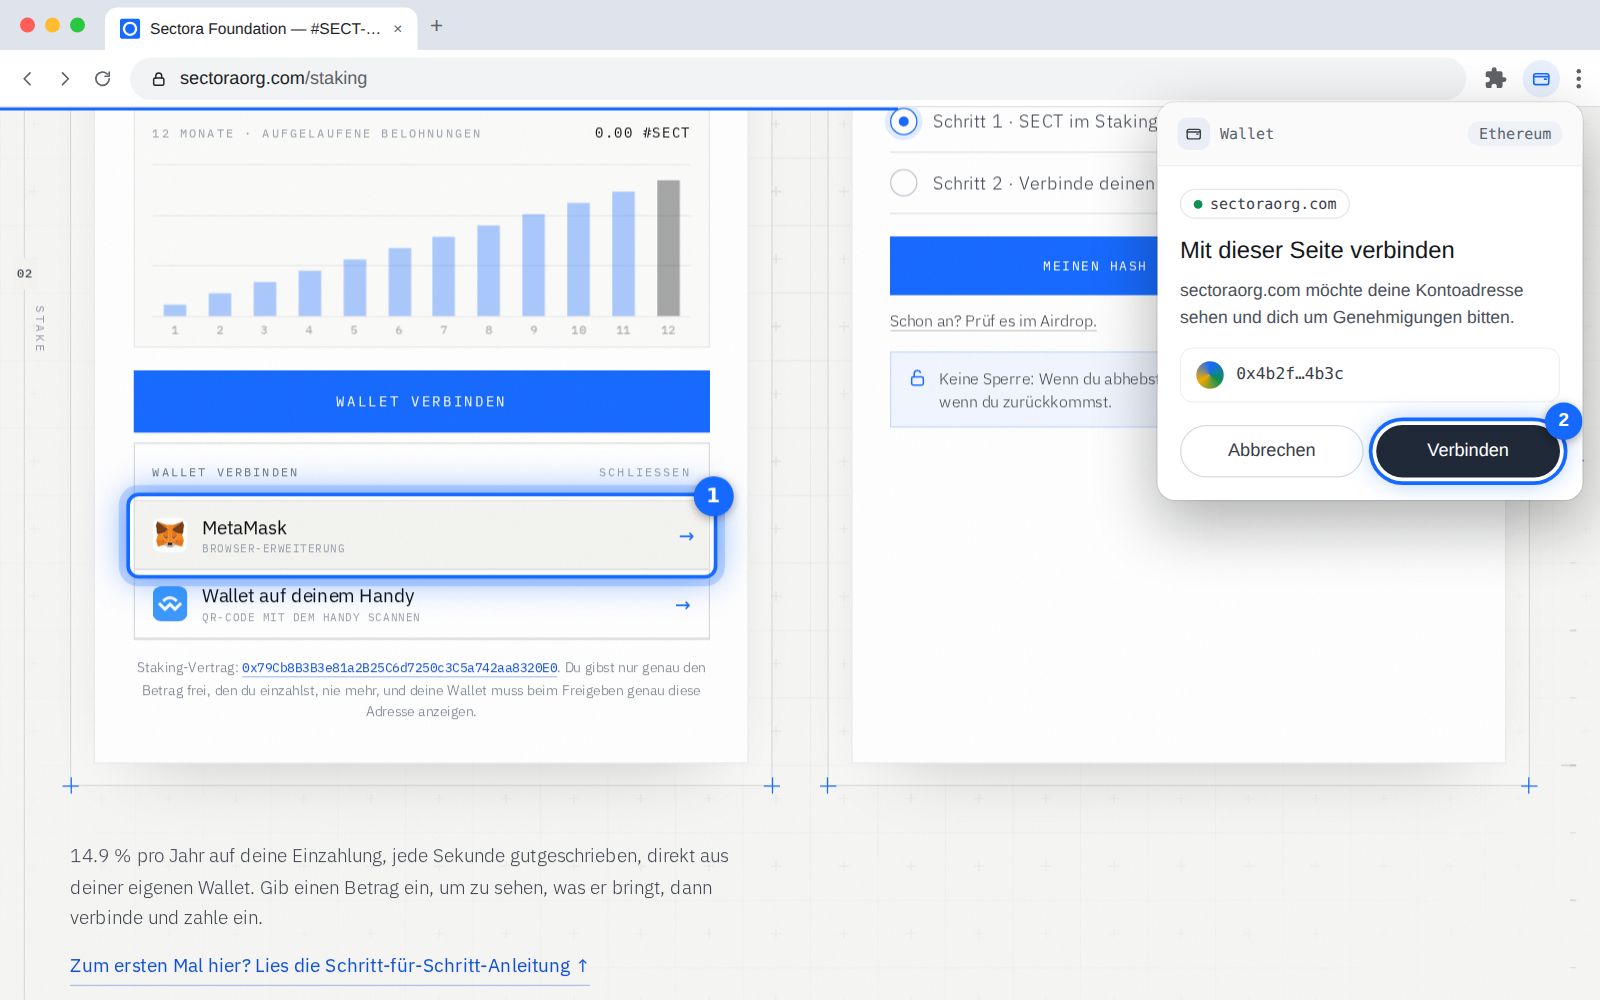
Task: Select the Schritt 2 radio button
Action: coord(904,183)
